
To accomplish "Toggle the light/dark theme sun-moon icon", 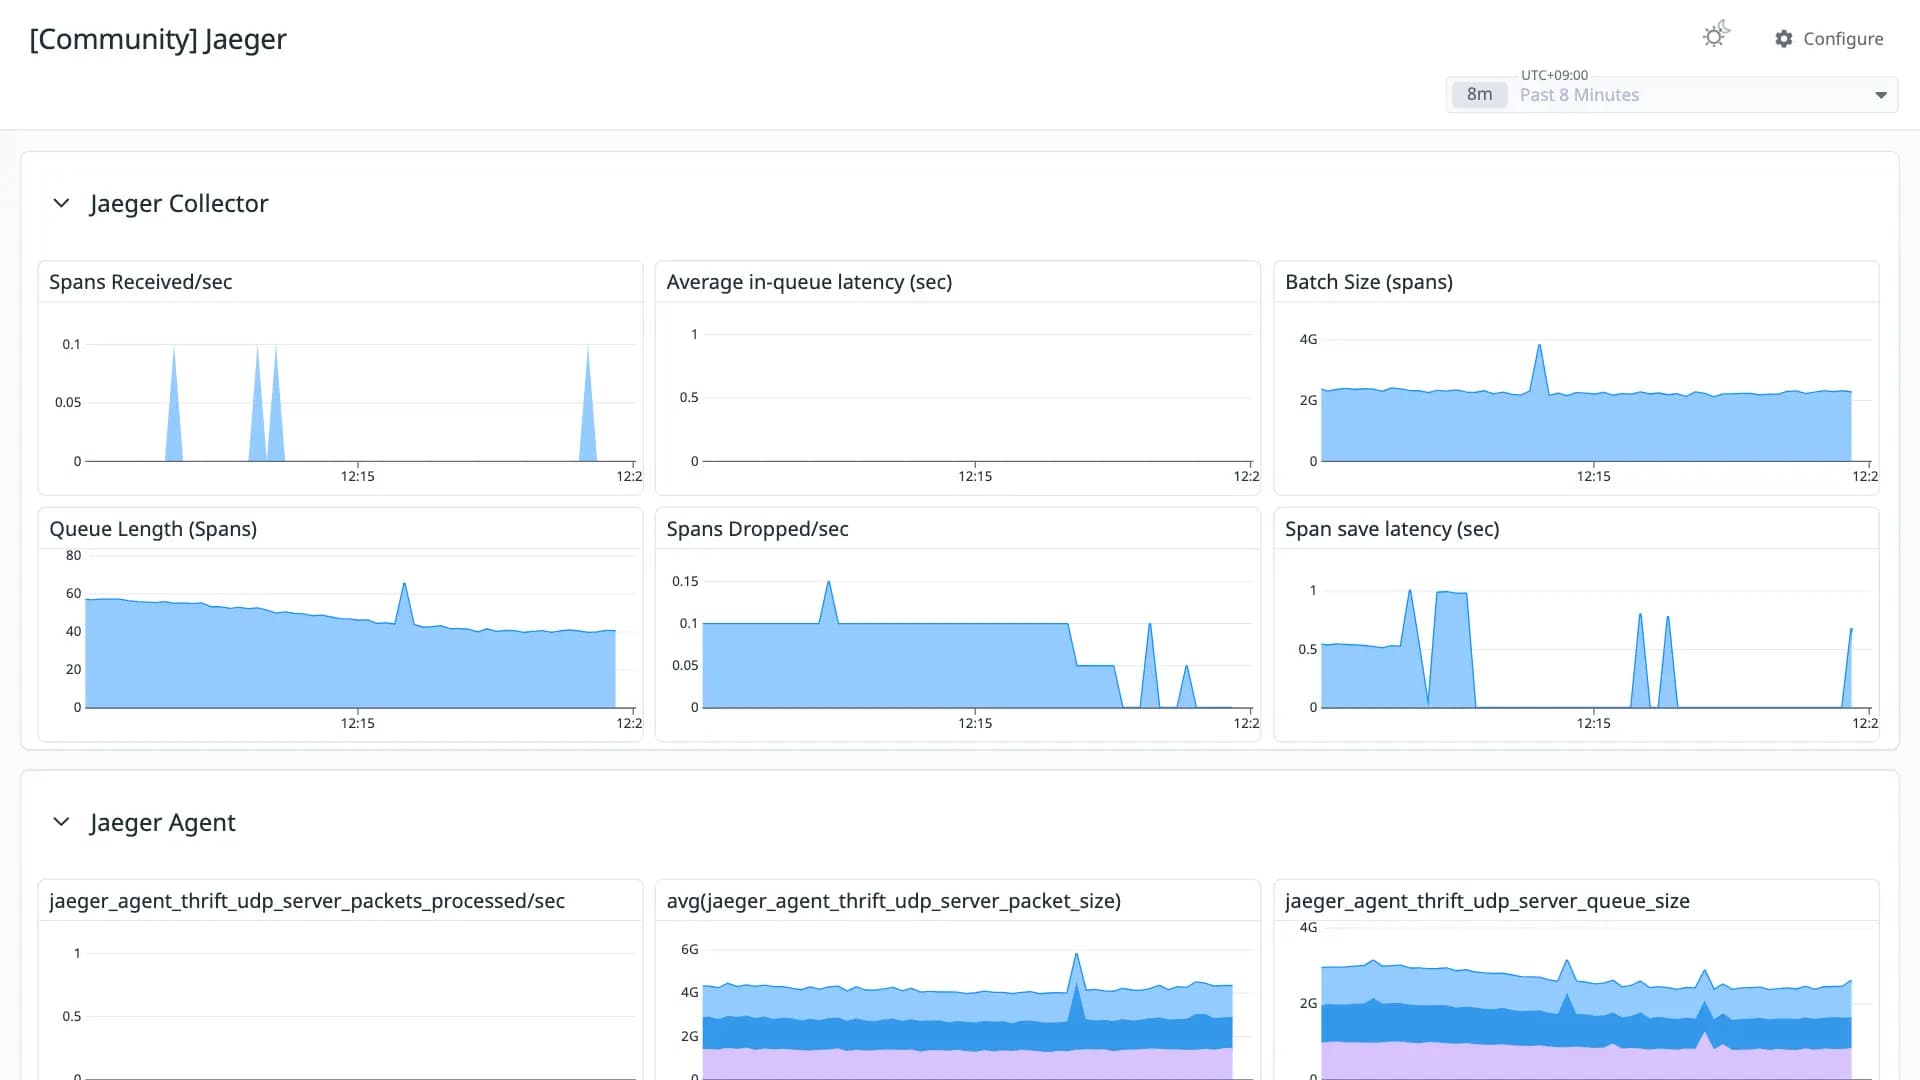I will [1716, 36].
